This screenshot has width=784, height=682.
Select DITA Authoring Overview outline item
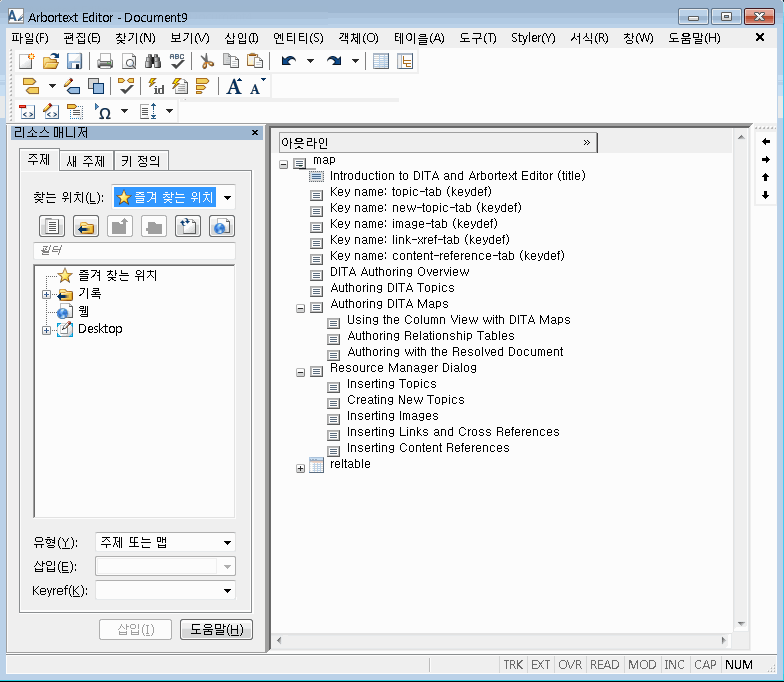400,272
